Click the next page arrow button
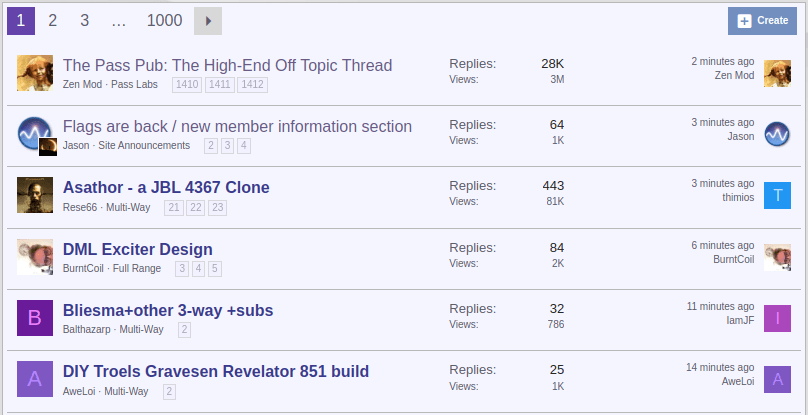This screenshot has width=808, height=415. pyautogui.click(x=208, y=21)
